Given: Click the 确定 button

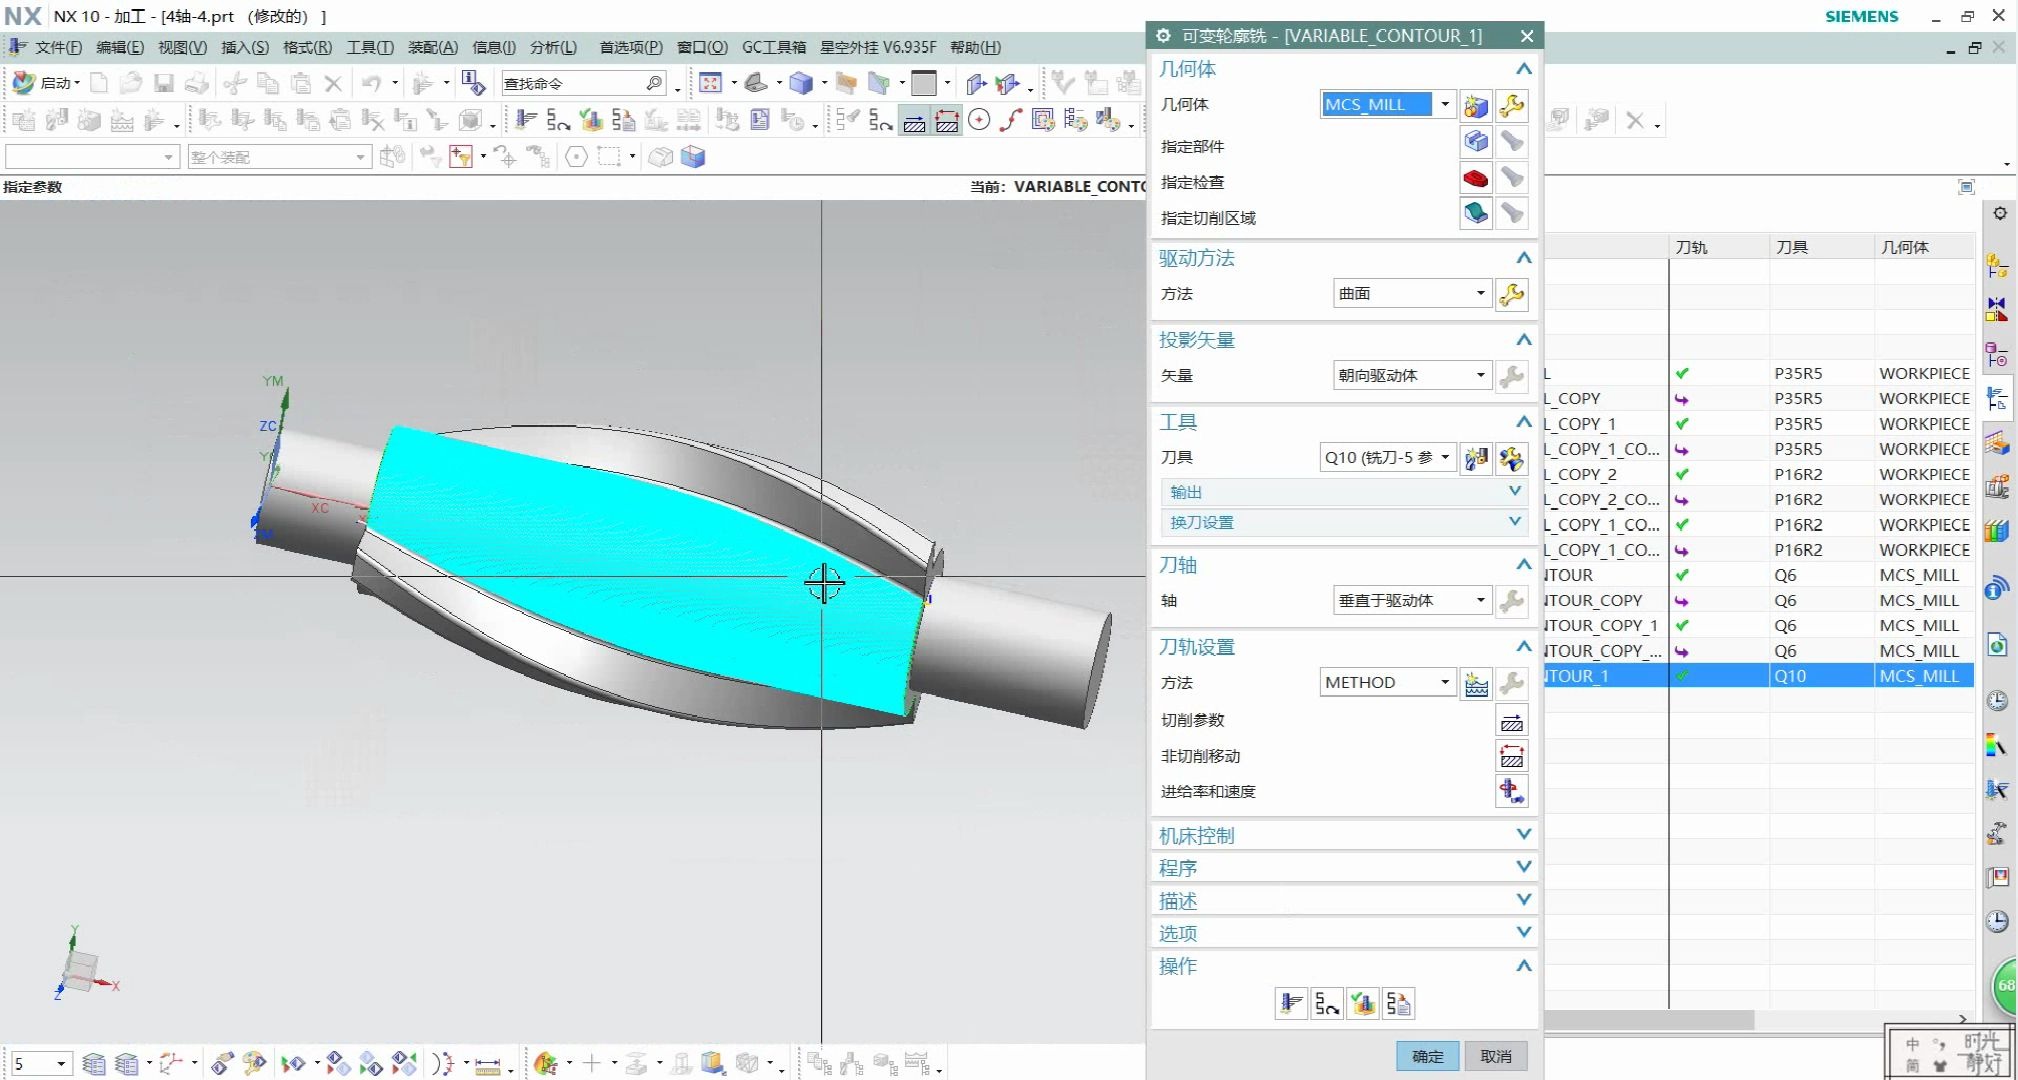Looking at the screenshot, I should pos(1427,1056).
